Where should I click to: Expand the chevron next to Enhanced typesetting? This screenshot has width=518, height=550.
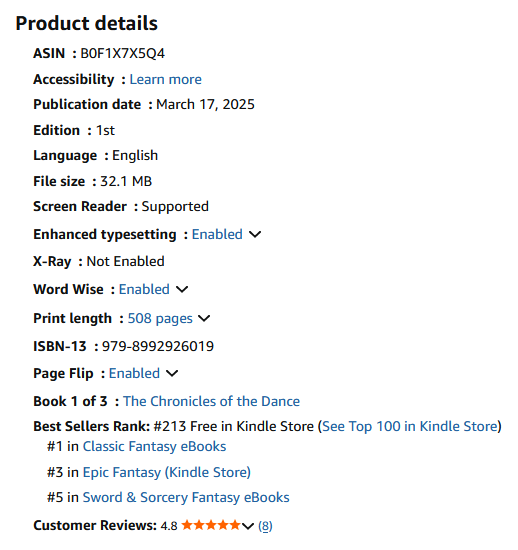tap(255, 234)
